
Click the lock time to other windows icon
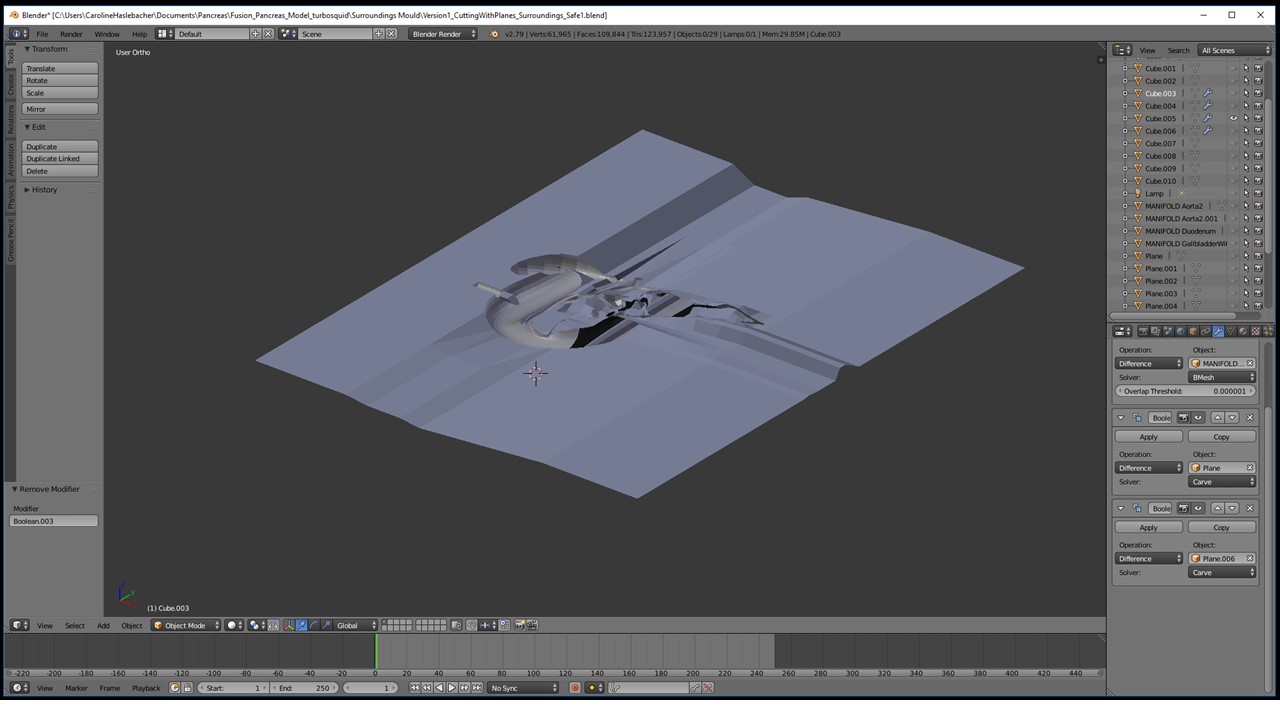pos(187,687)
